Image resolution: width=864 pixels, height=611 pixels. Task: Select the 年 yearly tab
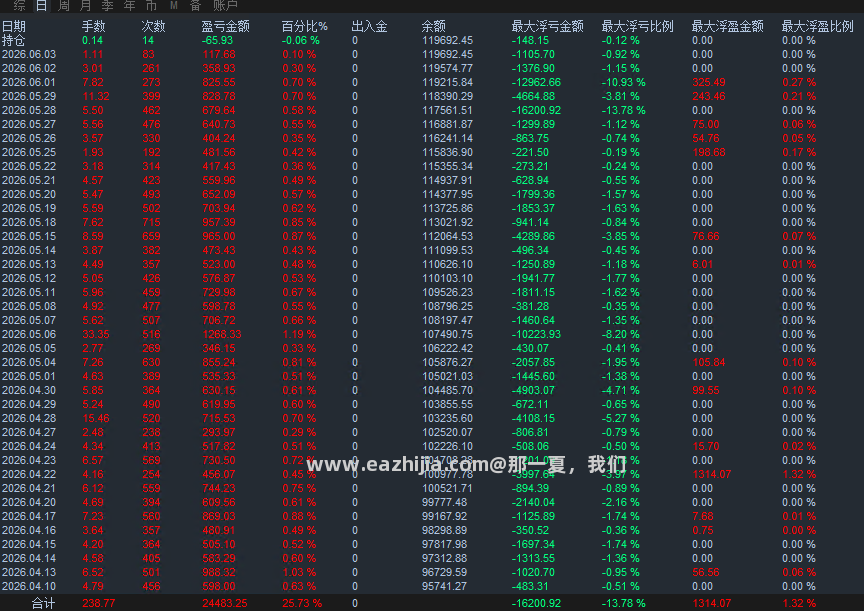tap(129, 6)
